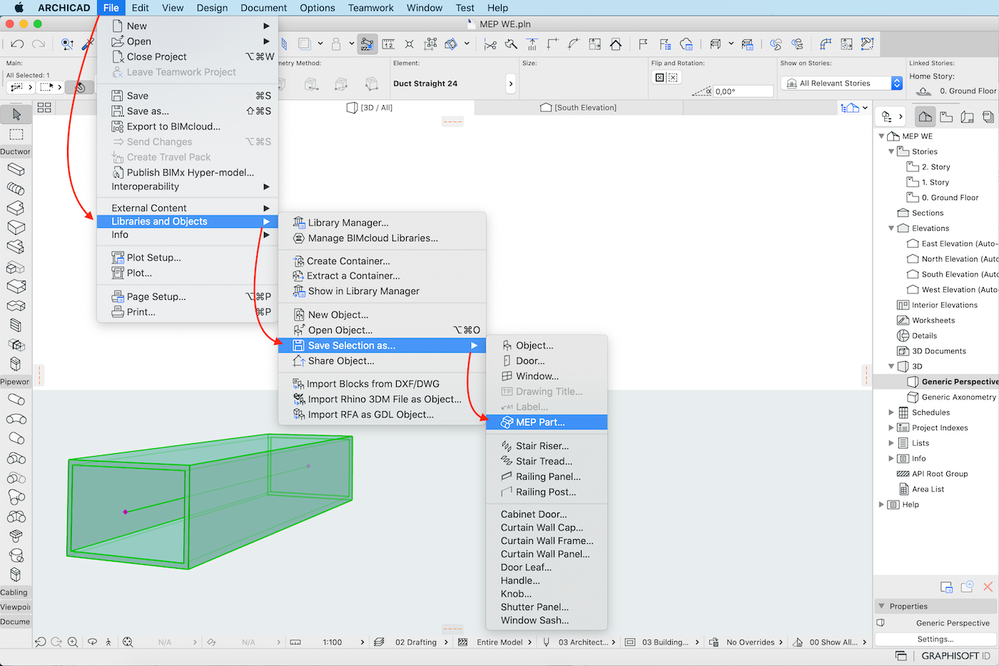
Task: Open the 1:100 scale popup
Action: (x=332, y=642)
